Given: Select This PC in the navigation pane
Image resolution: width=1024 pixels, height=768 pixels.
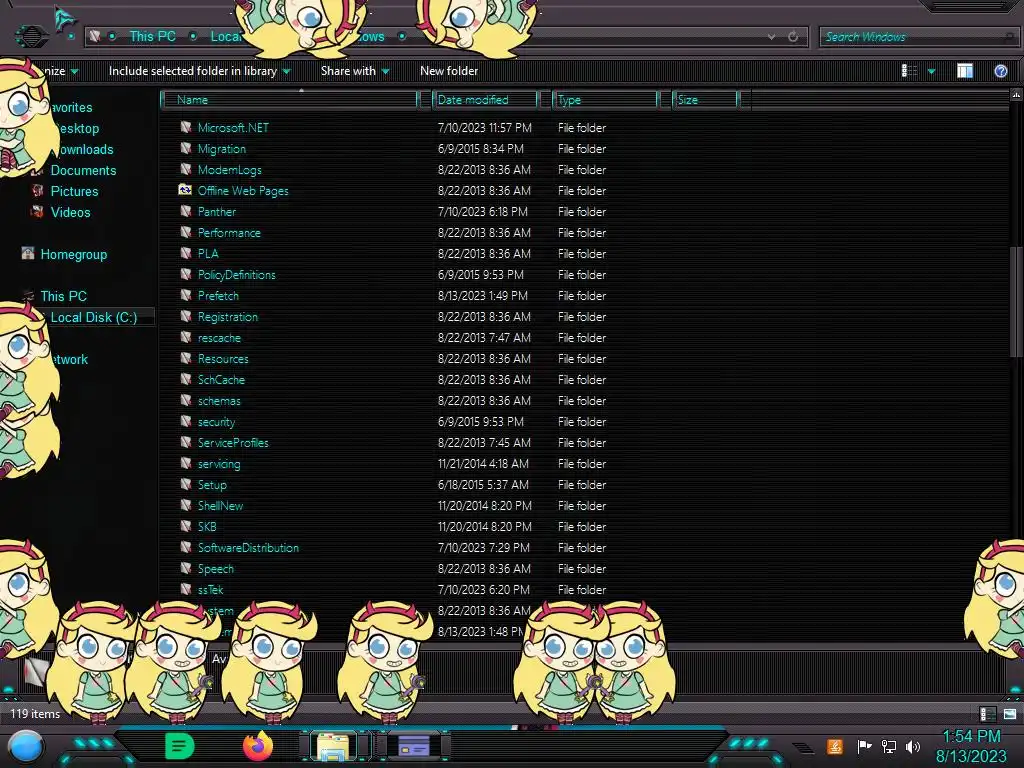Looking at the screenshot, I should pyautogui.click(x=63, y=296).
